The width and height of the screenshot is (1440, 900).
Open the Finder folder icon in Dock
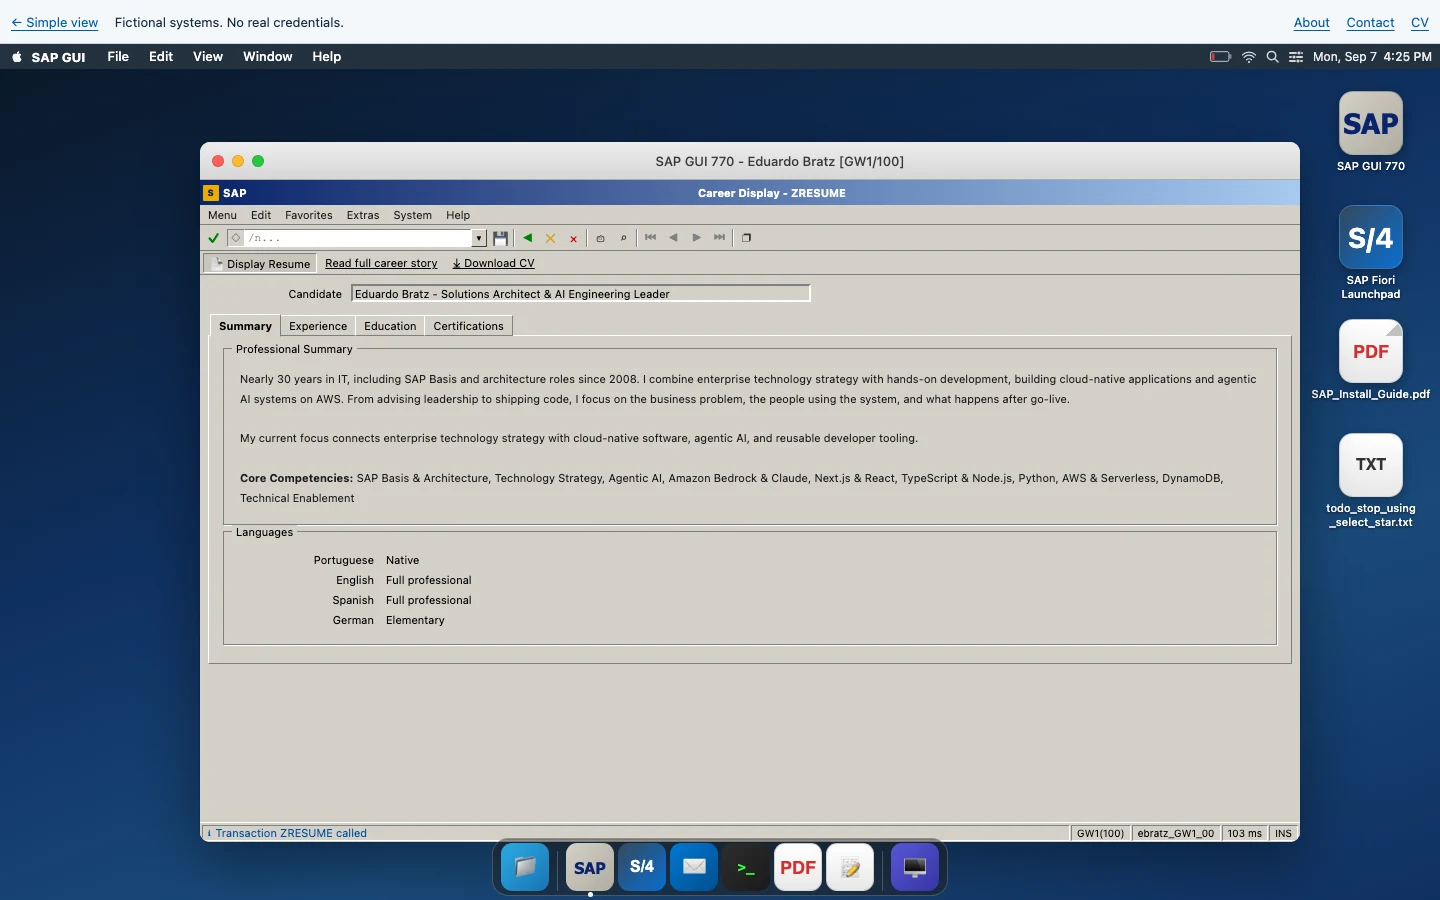pyautogui.click(x=525, y=867)
